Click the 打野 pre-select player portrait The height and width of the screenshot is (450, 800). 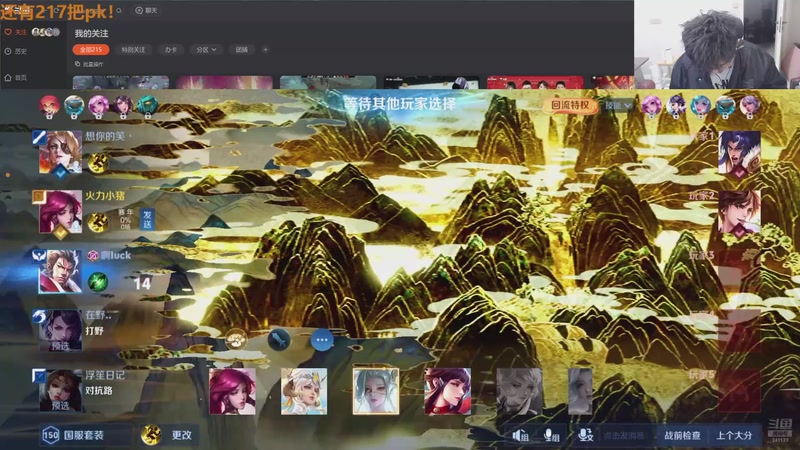60,330
